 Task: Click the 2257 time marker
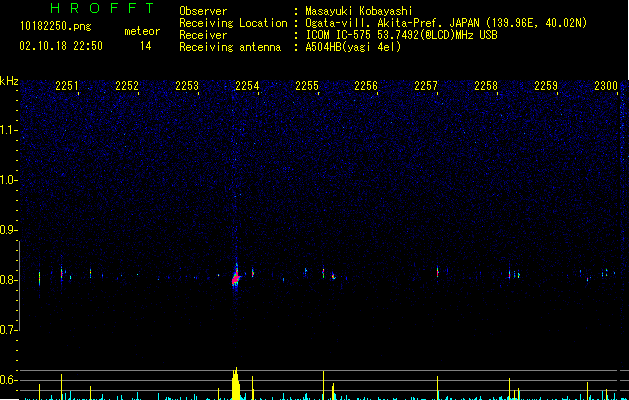tap(426, 86)
